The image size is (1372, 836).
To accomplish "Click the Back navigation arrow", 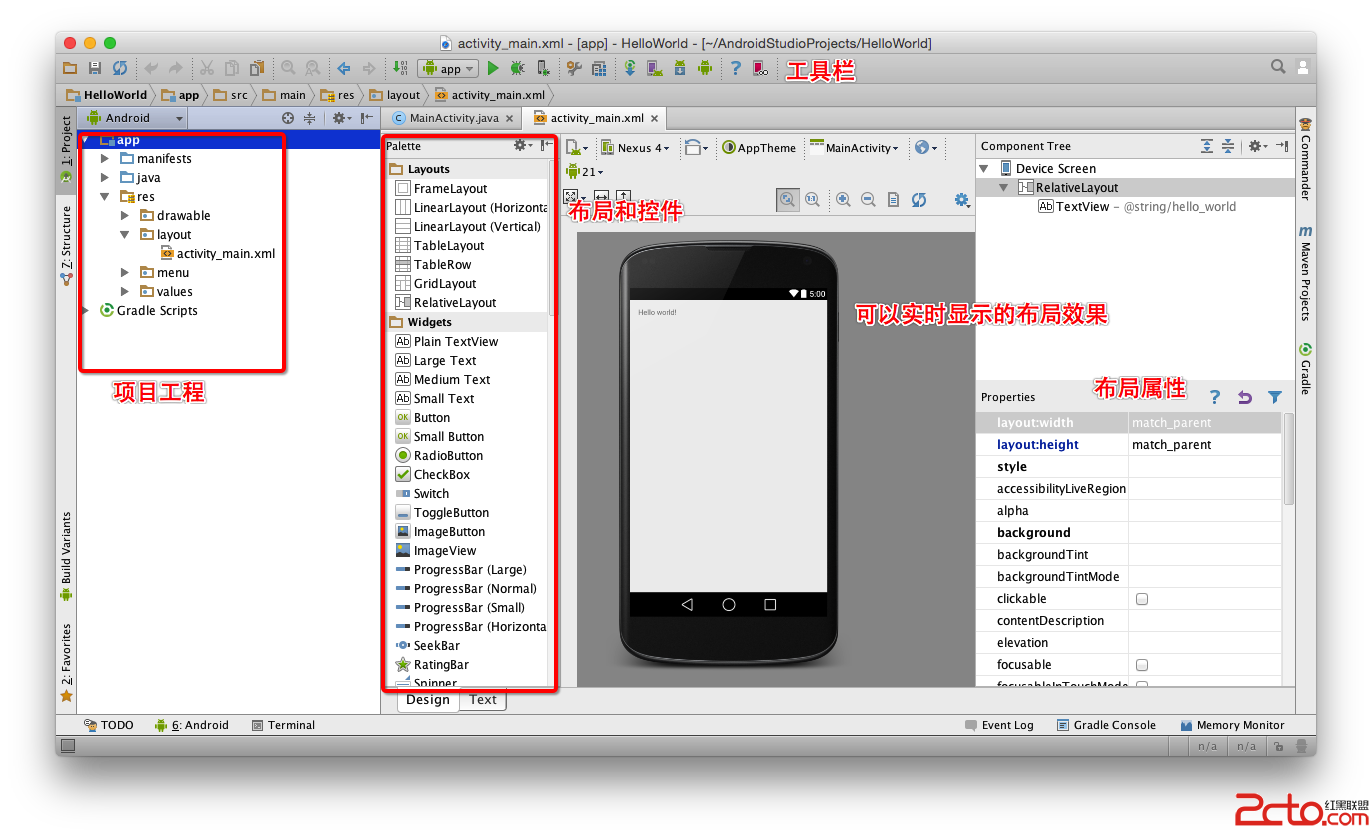I will coord(344,68).
